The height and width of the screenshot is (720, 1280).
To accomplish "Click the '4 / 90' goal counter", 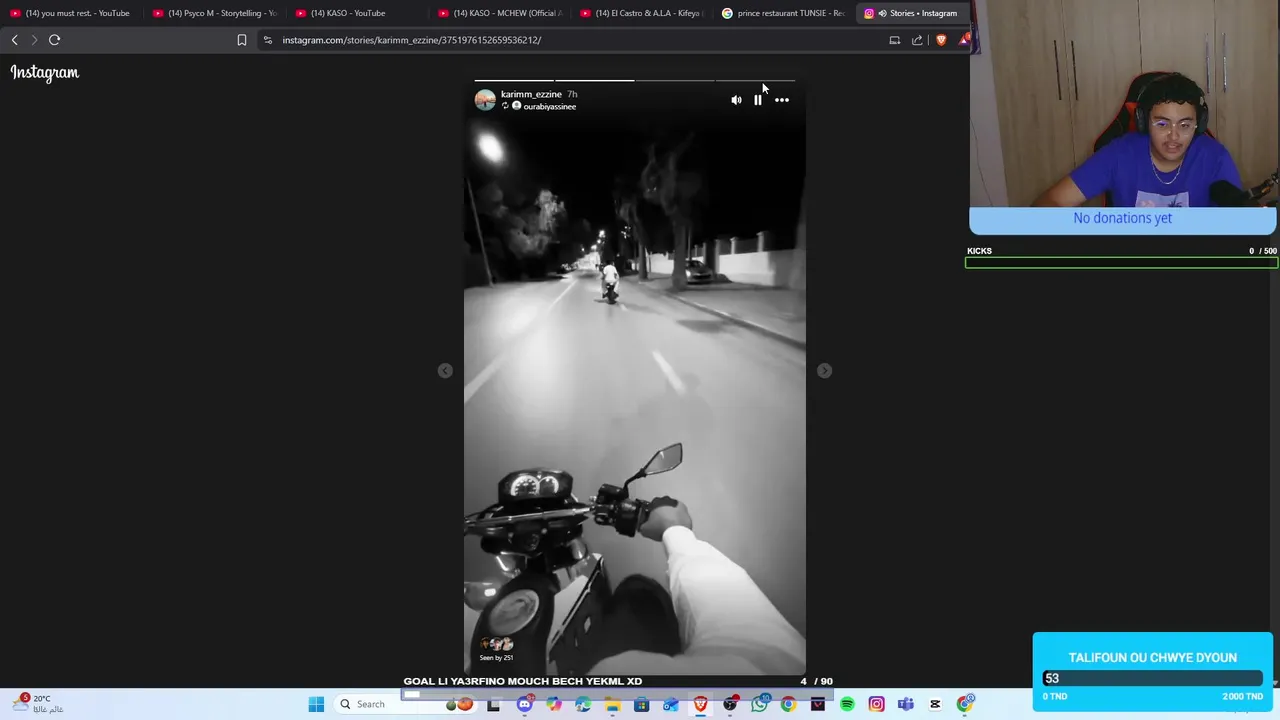I will 816,681.
